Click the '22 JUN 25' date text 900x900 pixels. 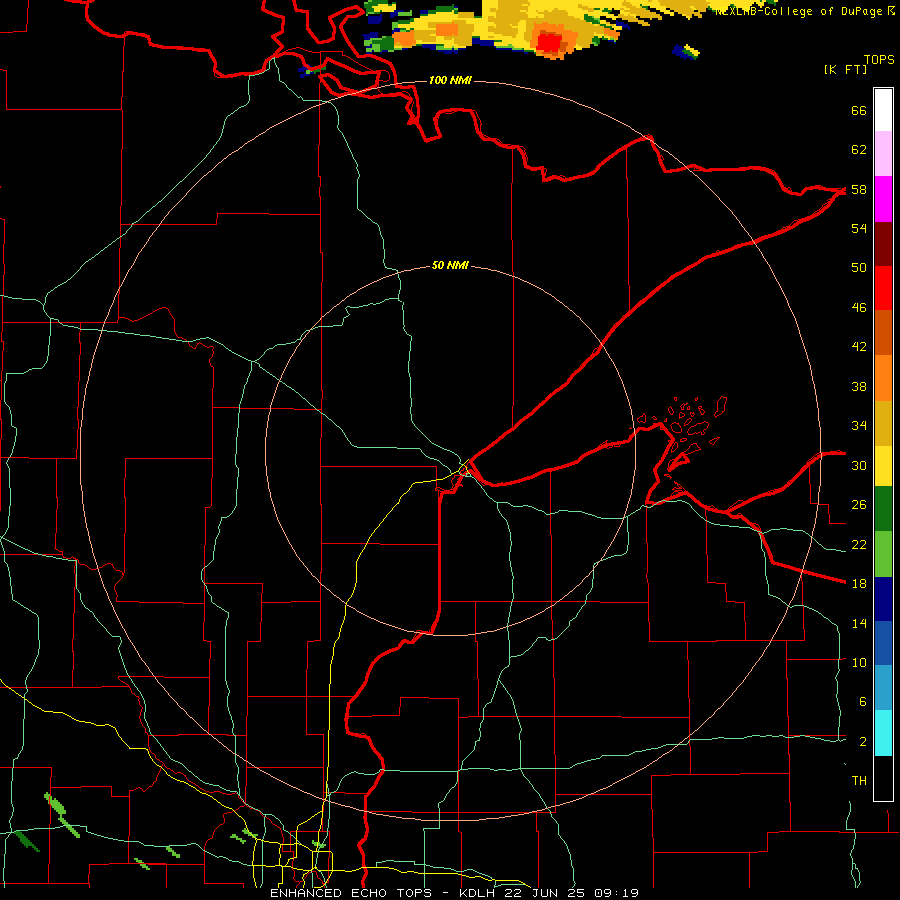(x=546, y=893)
